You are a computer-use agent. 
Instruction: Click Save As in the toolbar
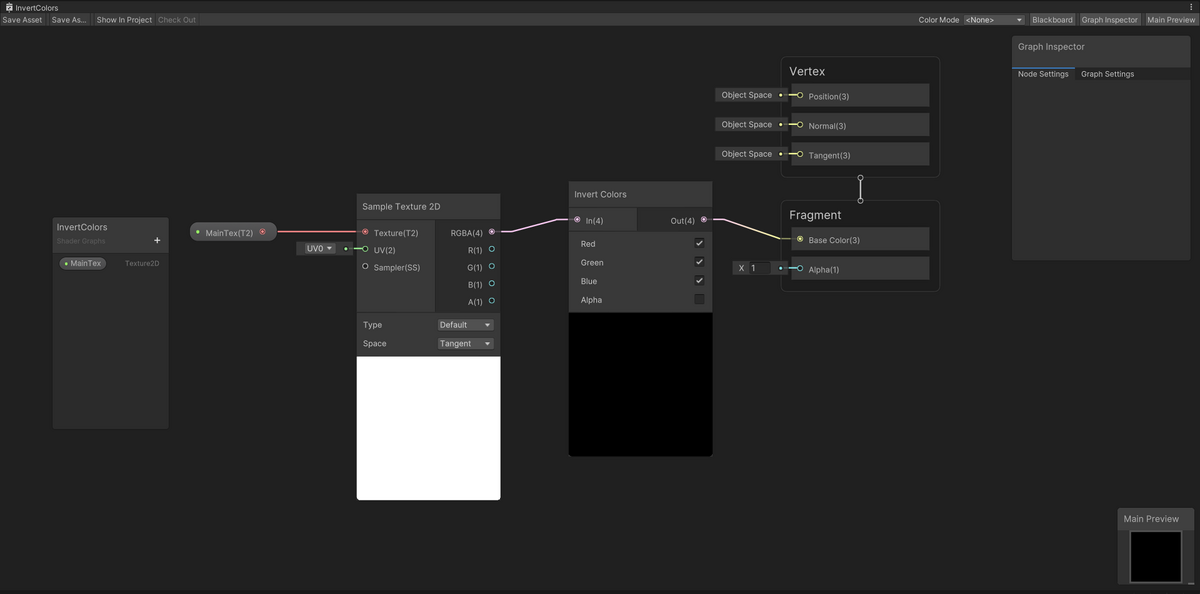pos(69,20)
